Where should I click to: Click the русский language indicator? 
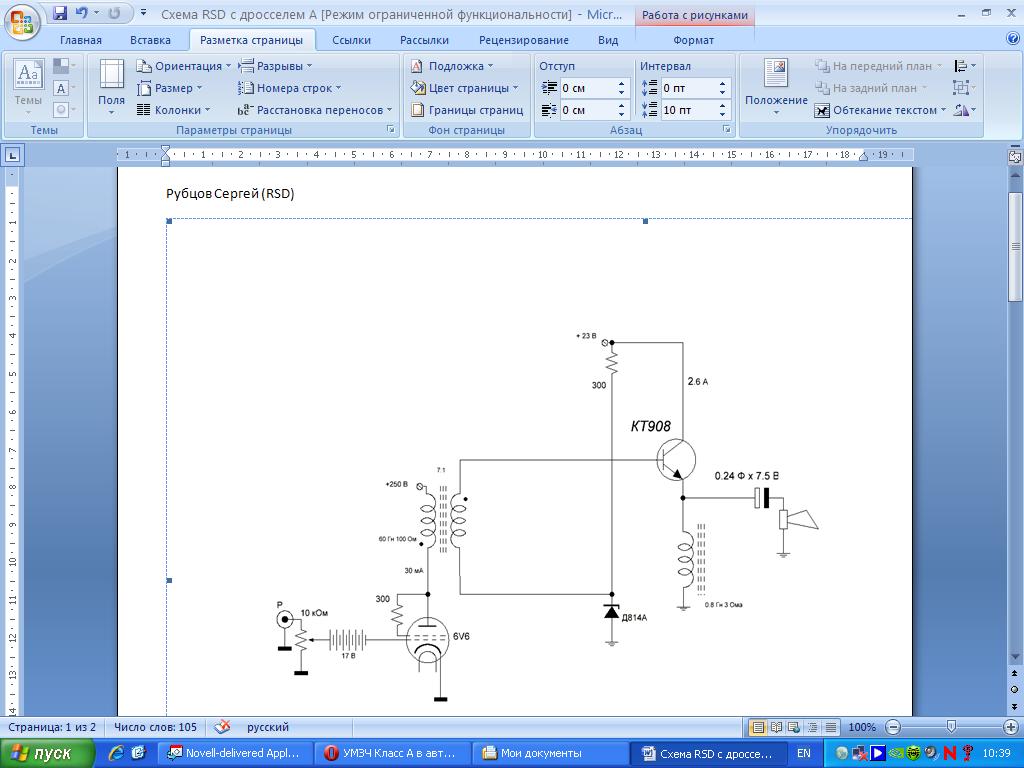click(x=268, y=727)
